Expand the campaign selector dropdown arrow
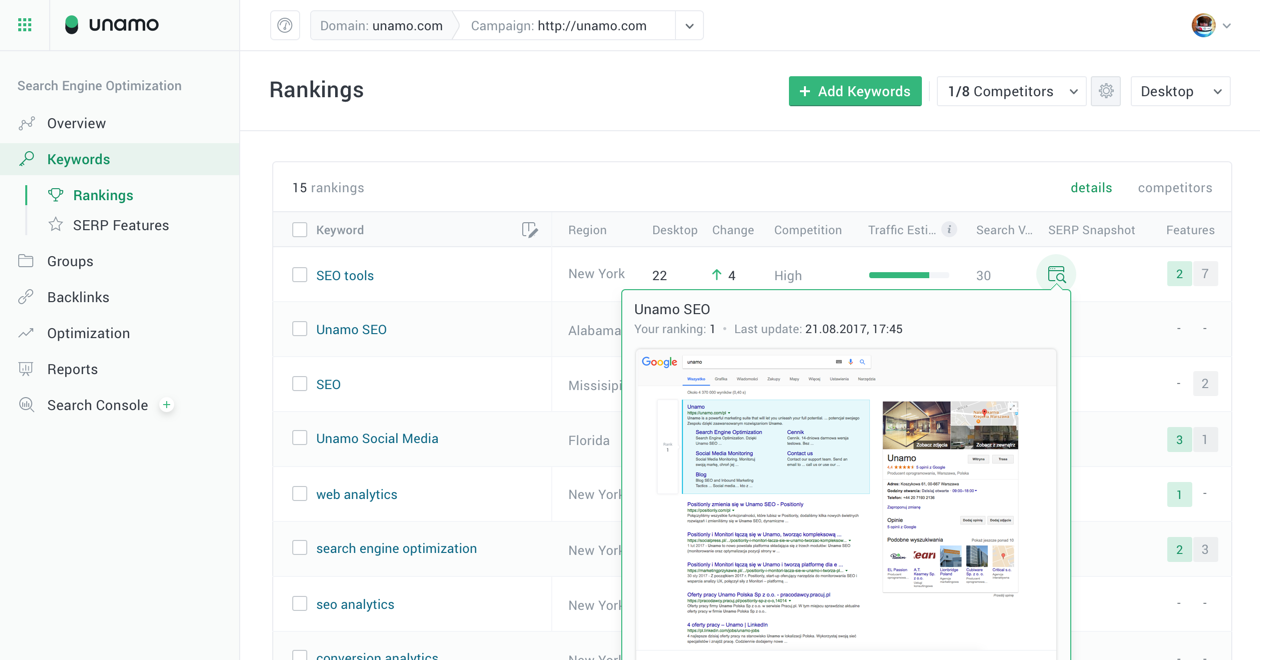1264x660 pixels. [x=689, y=26]
